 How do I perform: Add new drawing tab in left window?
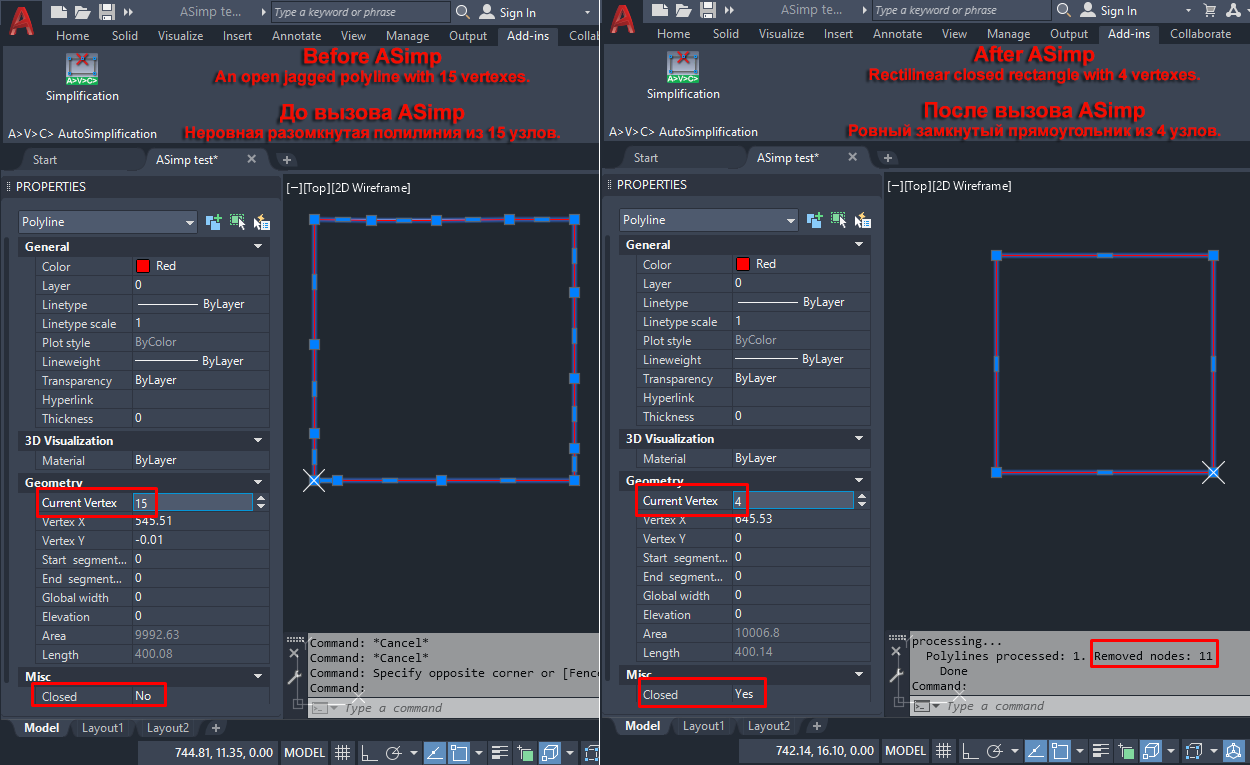[x=287, y=159]
